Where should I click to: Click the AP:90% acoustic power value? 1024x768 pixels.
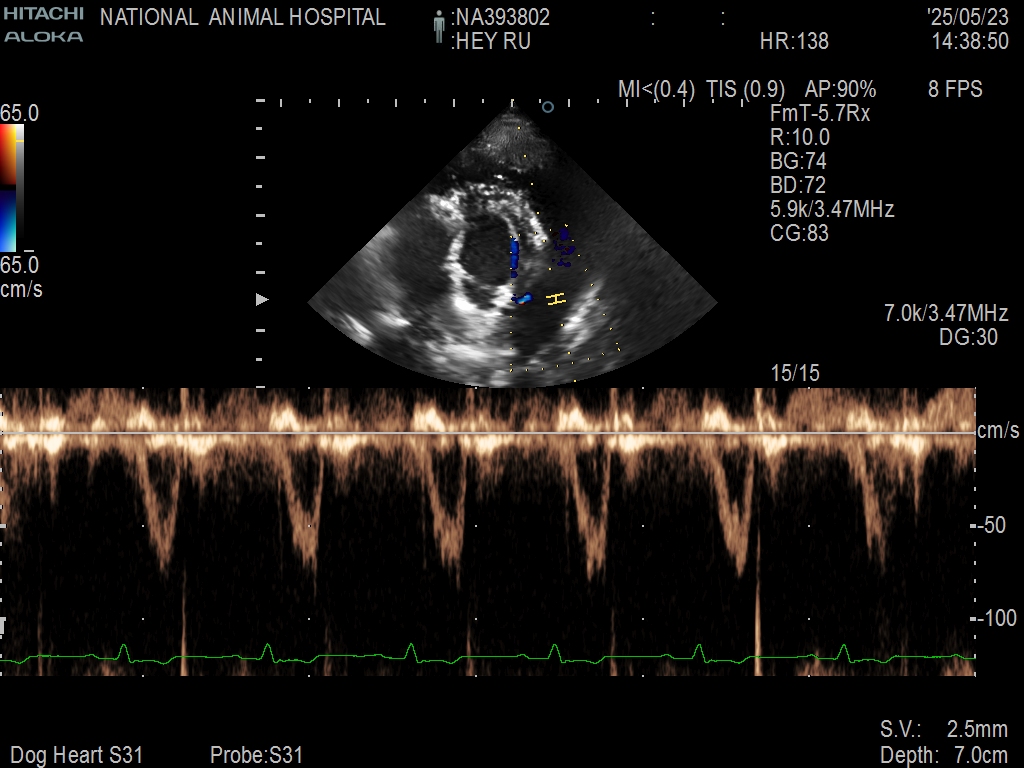point(840,89)
